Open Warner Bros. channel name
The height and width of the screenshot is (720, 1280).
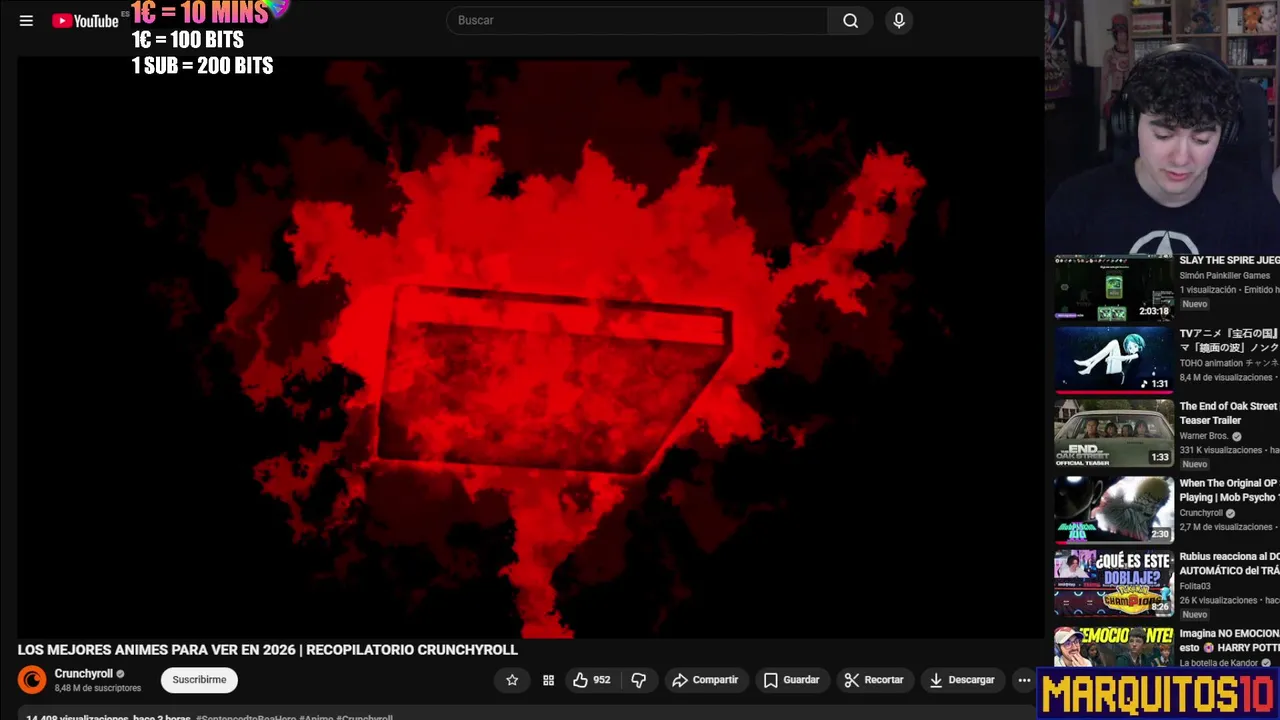[x=1205, y=436]
